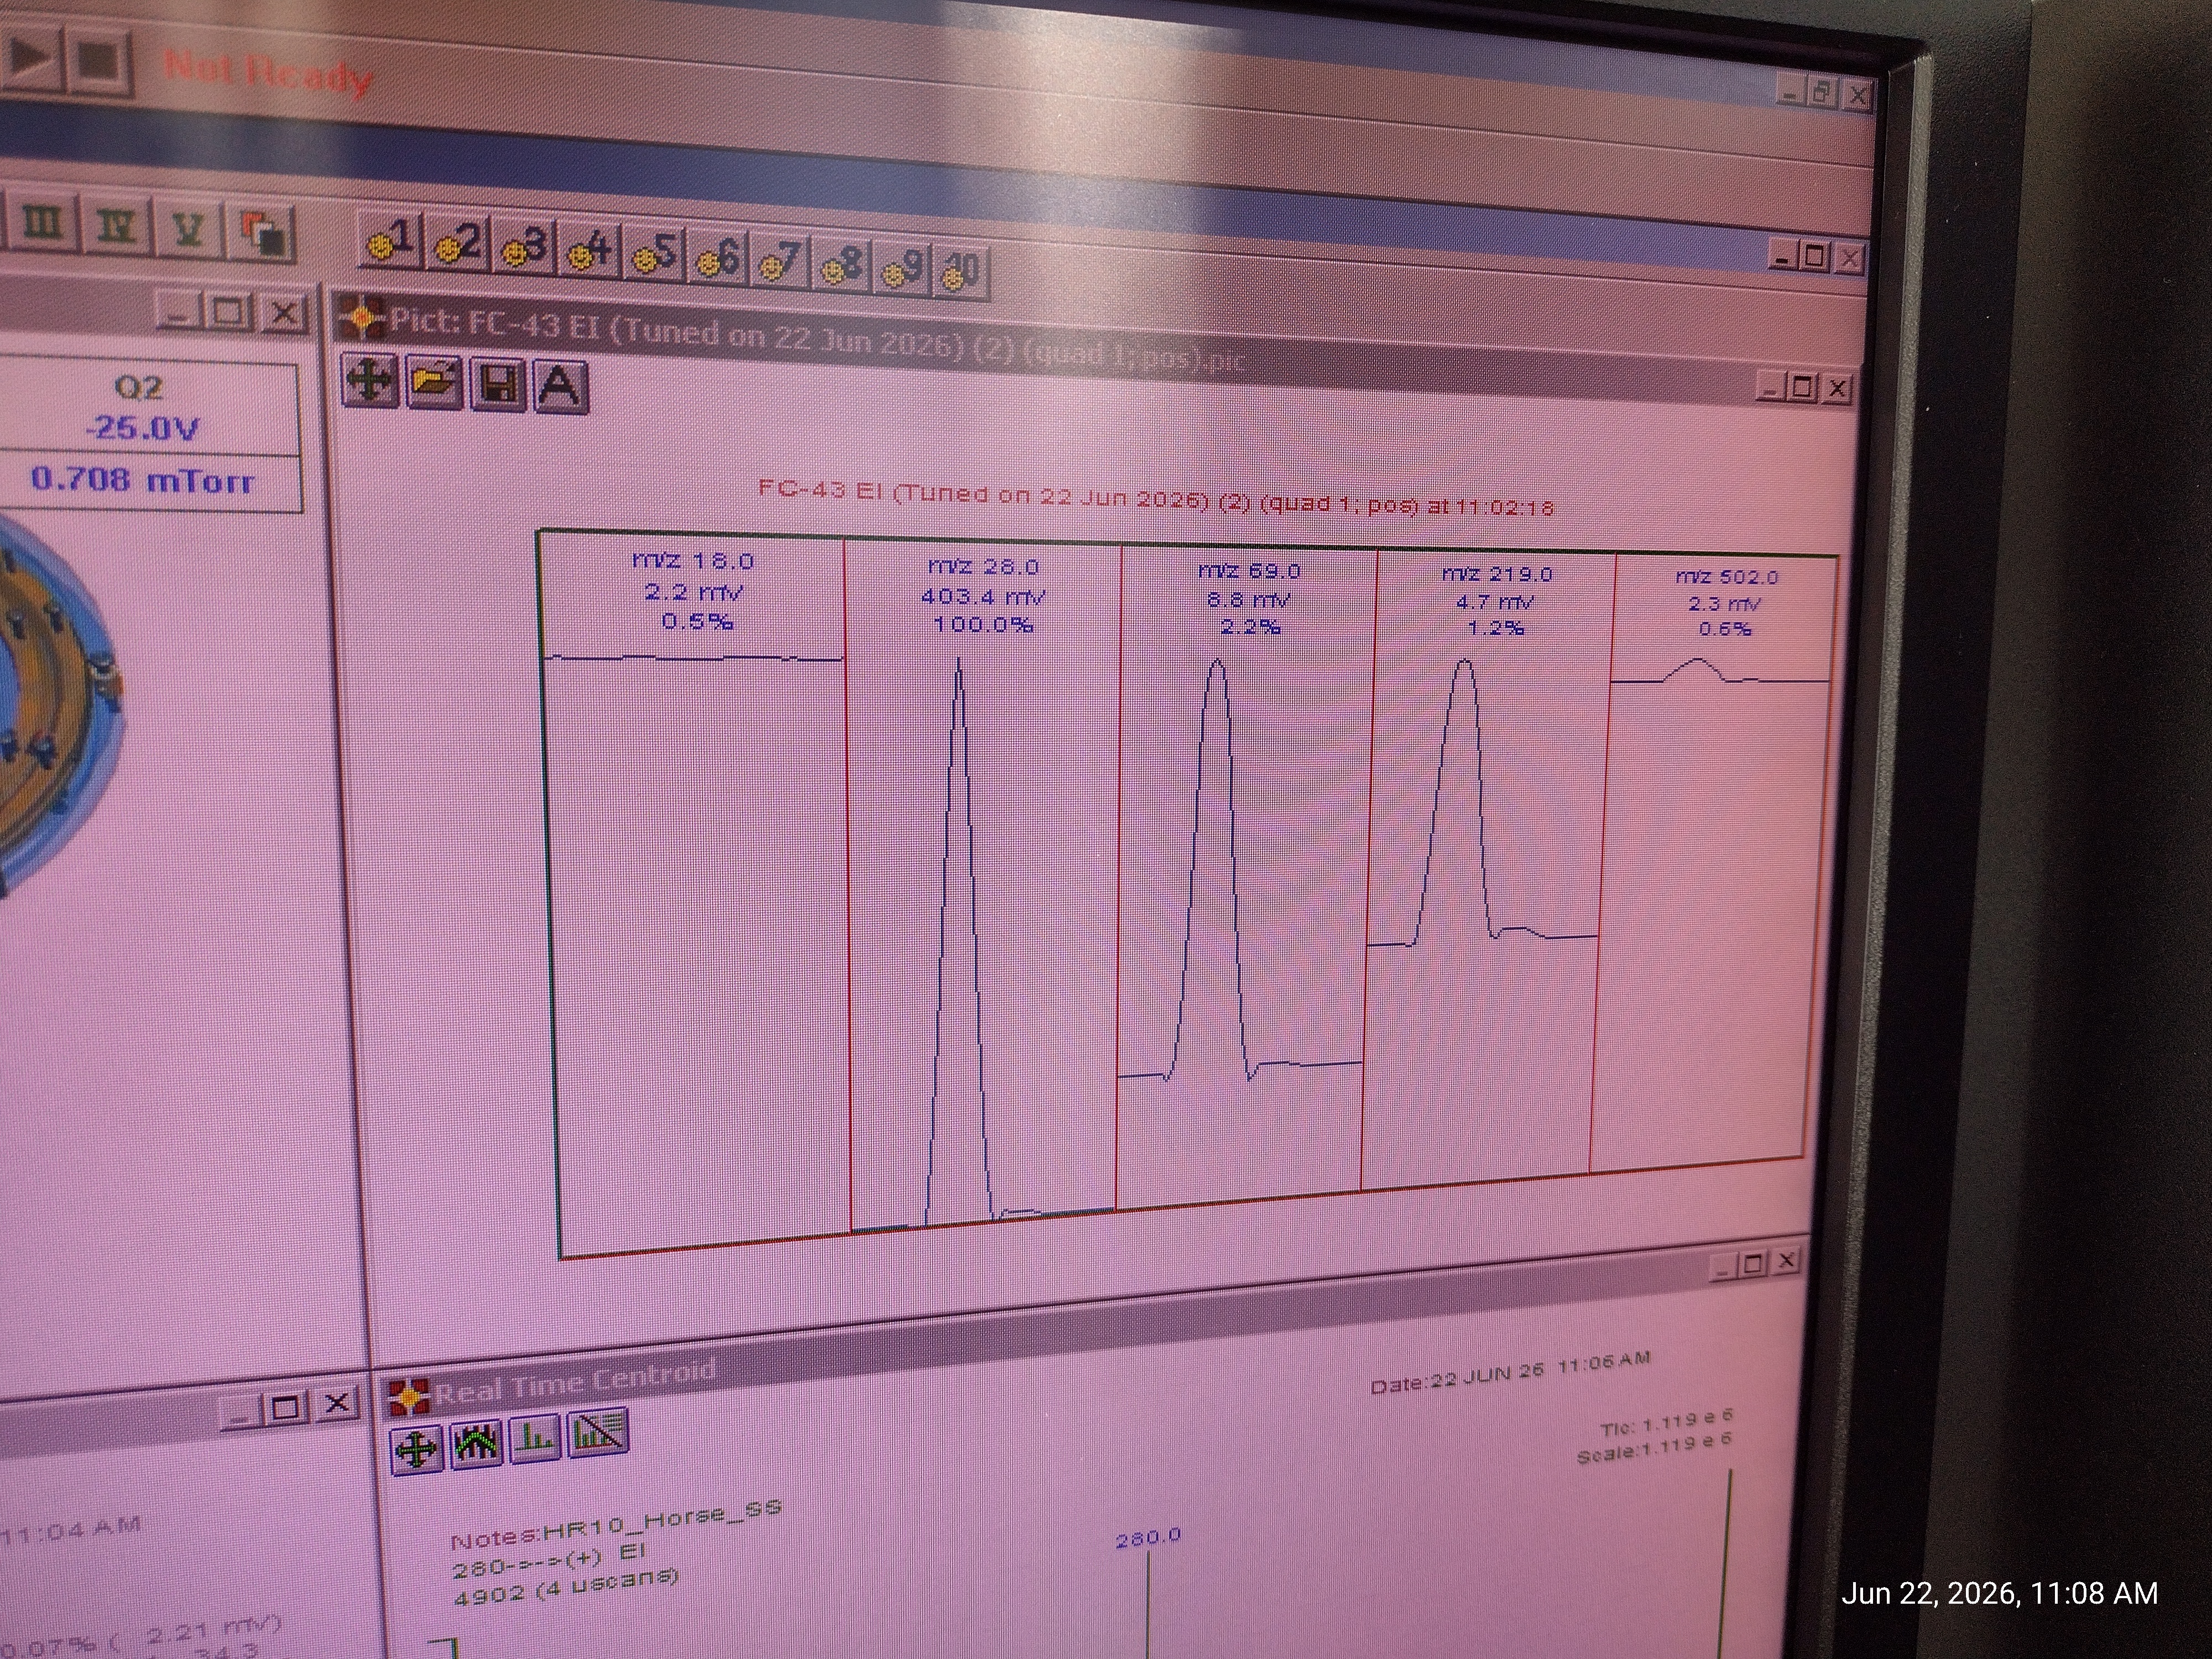Click the crossed-out chart icon in Real Time Centroid
This screenshot has width=2212, height=1659.
coord(597,1431)
